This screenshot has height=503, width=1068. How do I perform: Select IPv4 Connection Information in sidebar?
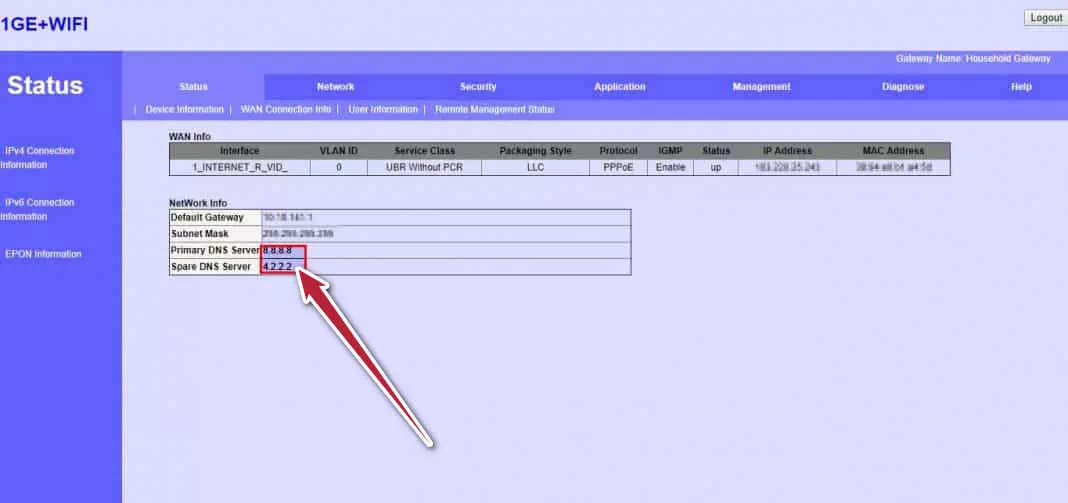[x=37, y=157]
